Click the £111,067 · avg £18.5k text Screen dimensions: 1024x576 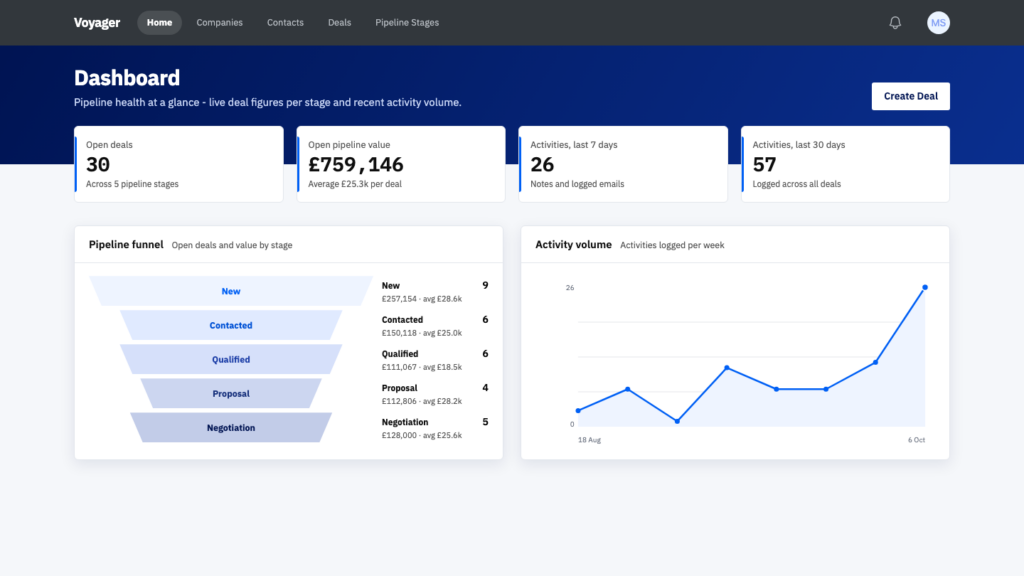[421, 367]
